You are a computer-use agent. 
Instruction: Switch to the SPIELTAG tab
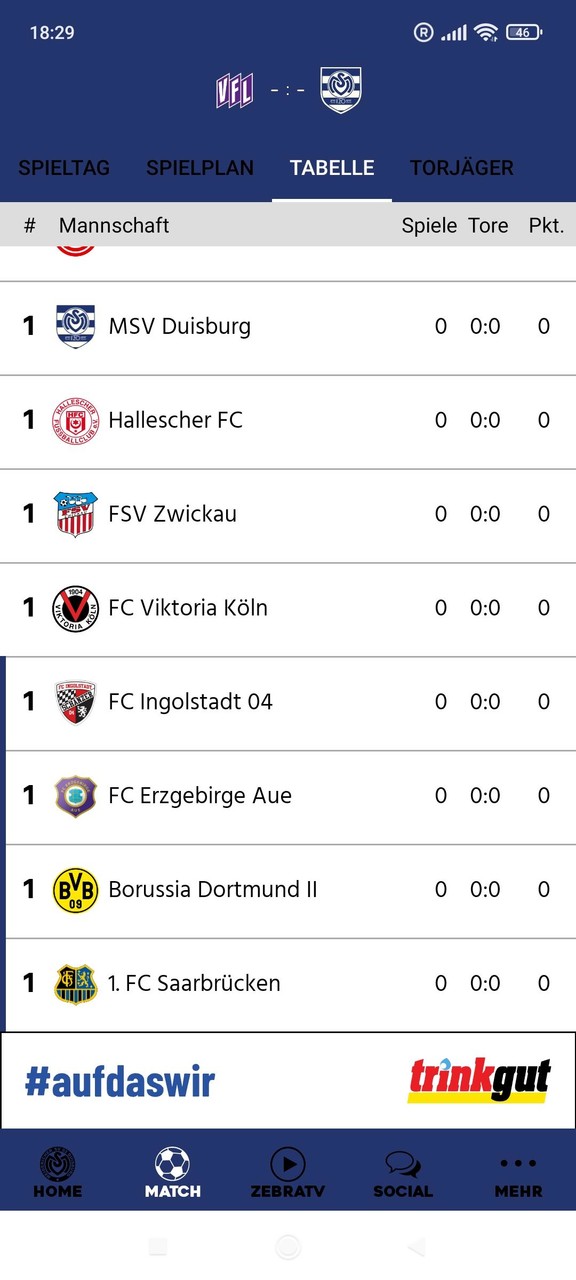click(x=63, y=168)
